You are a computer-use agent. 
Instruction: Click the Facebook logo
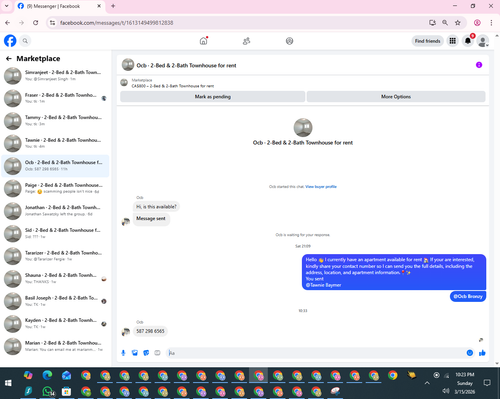10,41
